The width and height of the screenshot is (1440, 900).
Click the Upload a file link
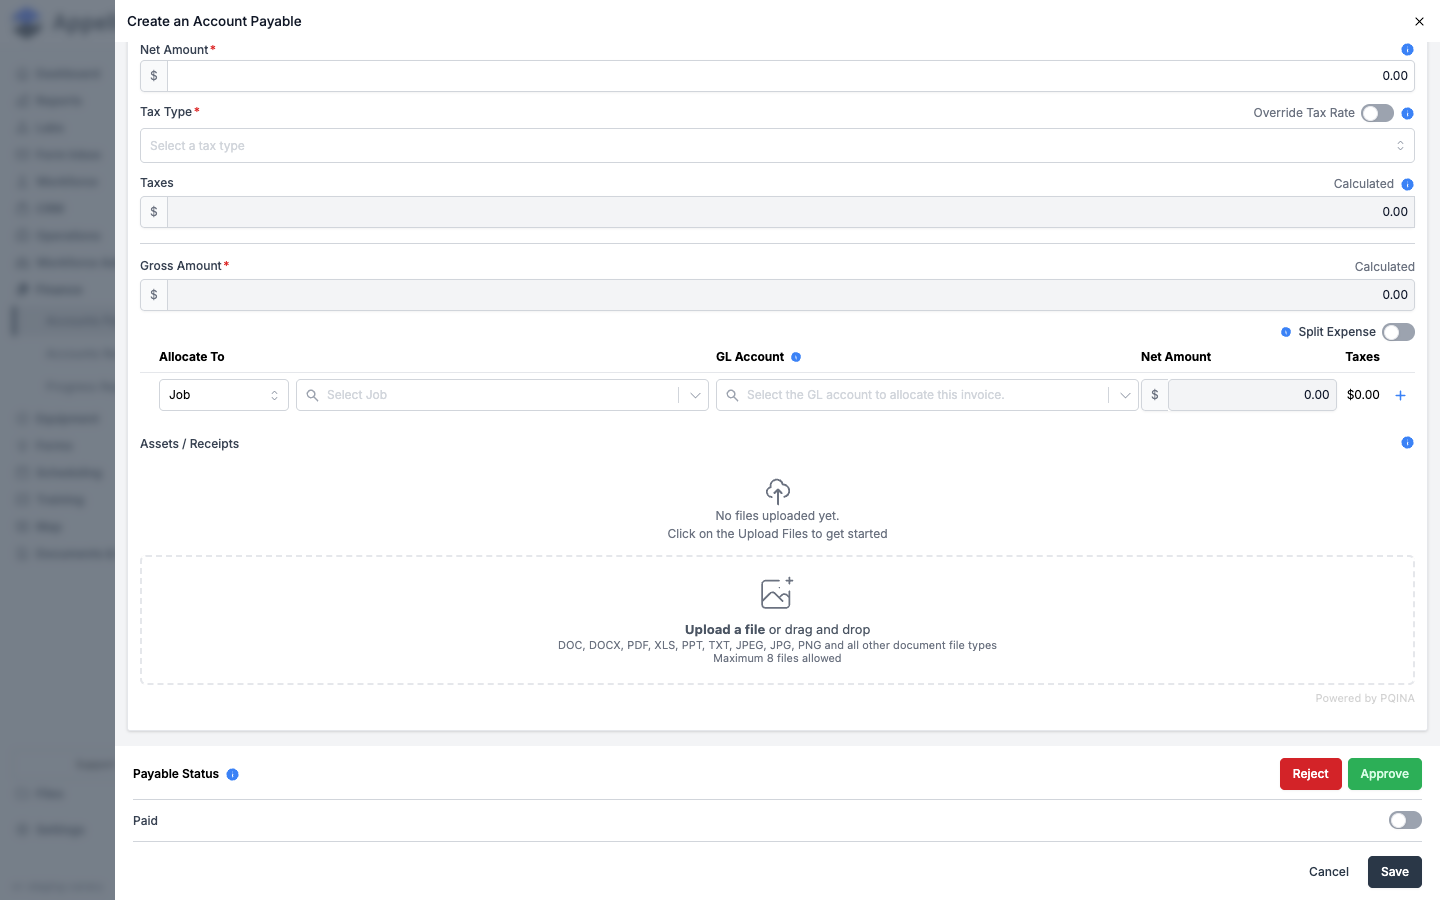[725, 630]
